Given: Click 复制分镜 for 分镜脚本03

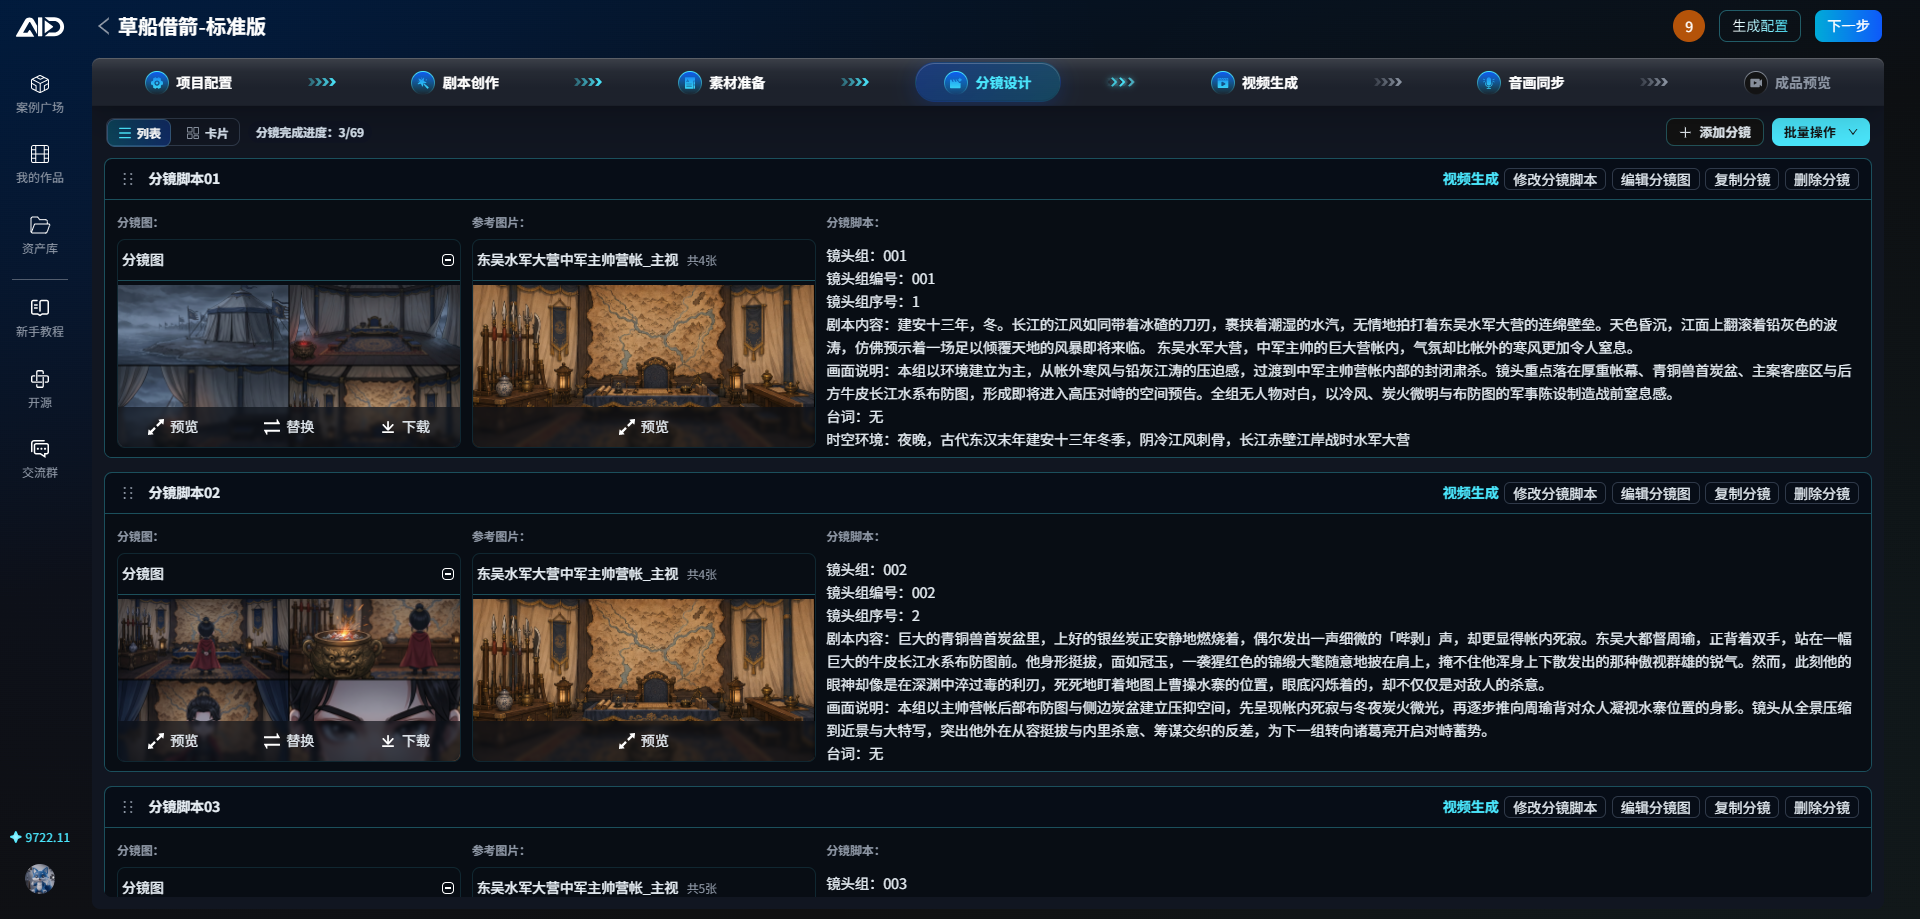Looking at the screenshot, I should (1742, 808).
